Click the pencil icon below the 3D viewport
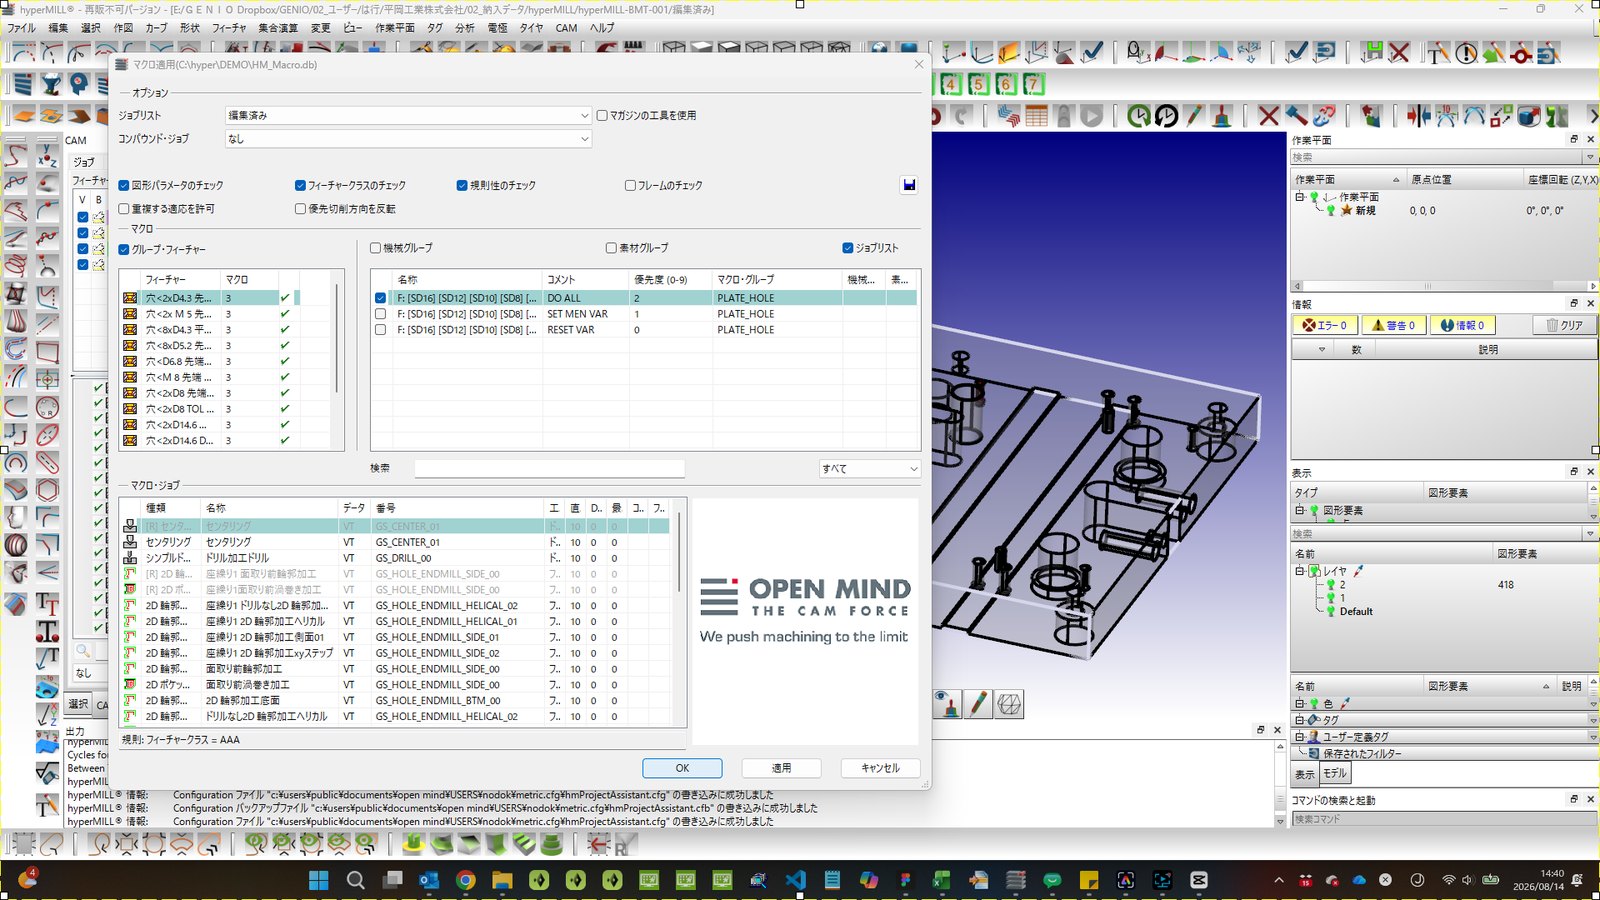The width and height of the screenshot is (1600, 900). click(x=977, y=704)
